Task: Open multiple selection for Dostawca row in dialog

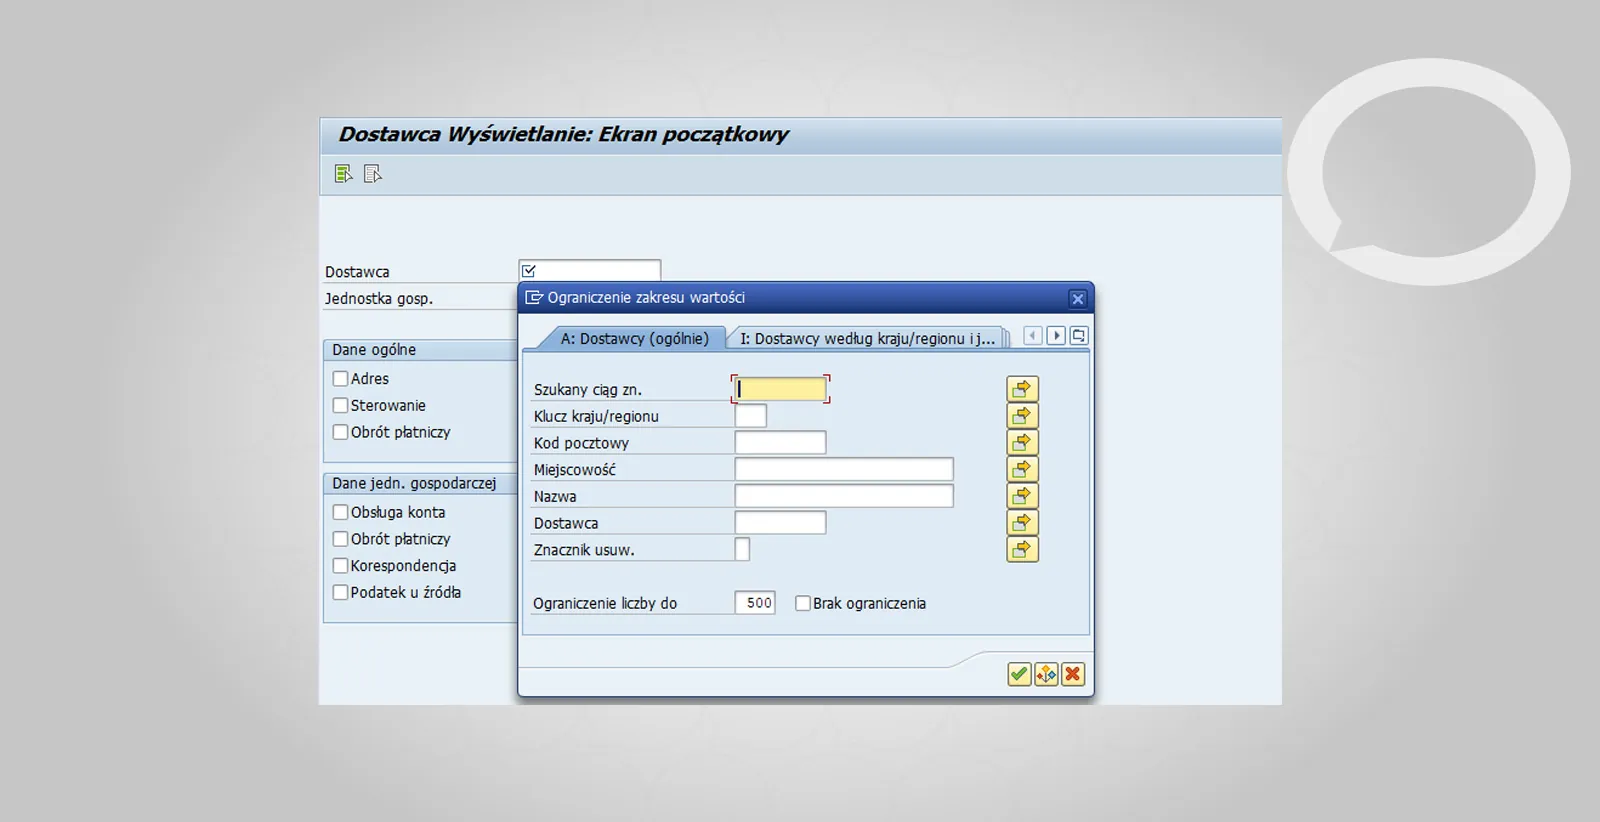Action: point(1022,523)
